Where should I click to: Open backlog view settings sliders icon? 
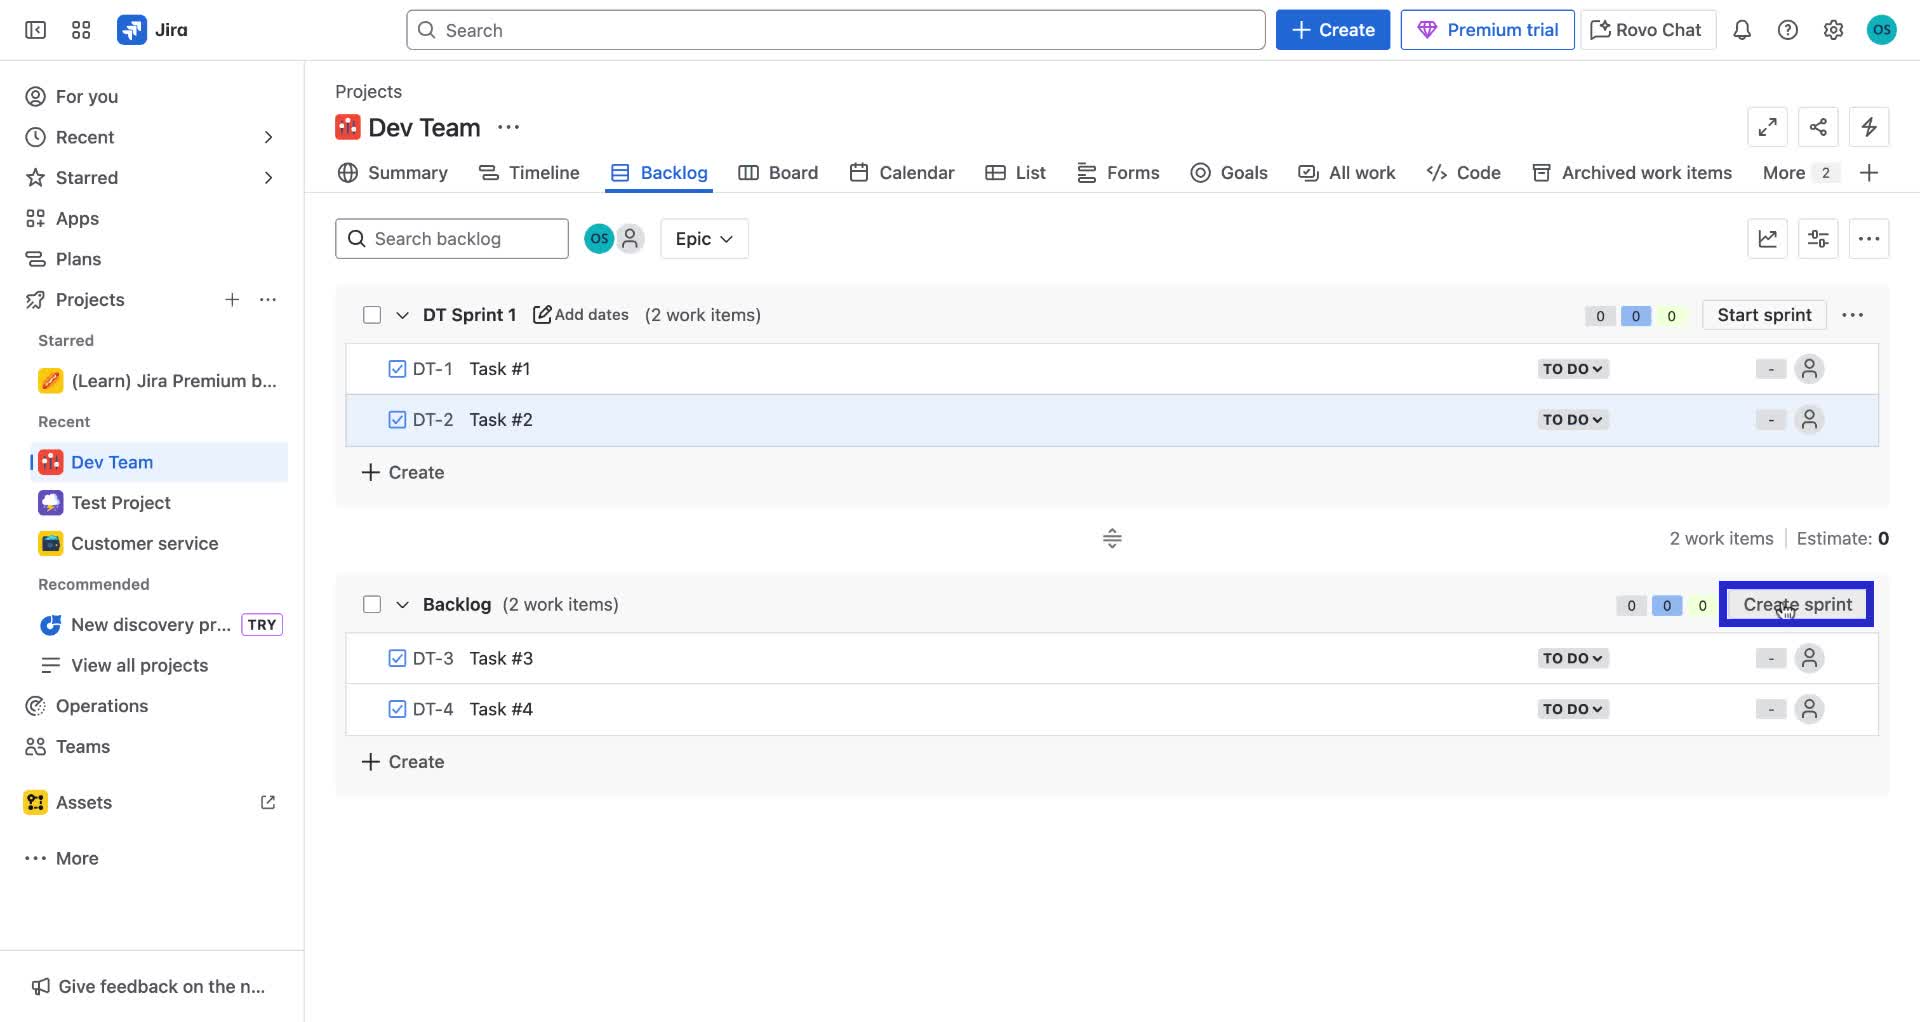coord(1818,238)
